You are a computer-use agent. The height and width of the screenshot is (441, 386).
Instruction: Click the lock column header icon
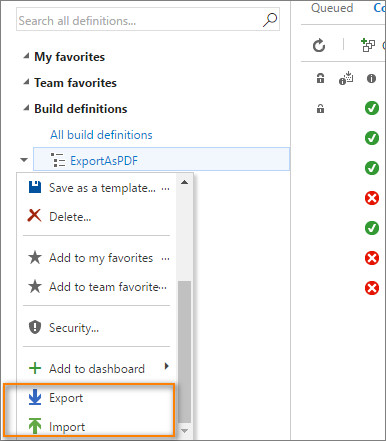(x=320, y=78)
